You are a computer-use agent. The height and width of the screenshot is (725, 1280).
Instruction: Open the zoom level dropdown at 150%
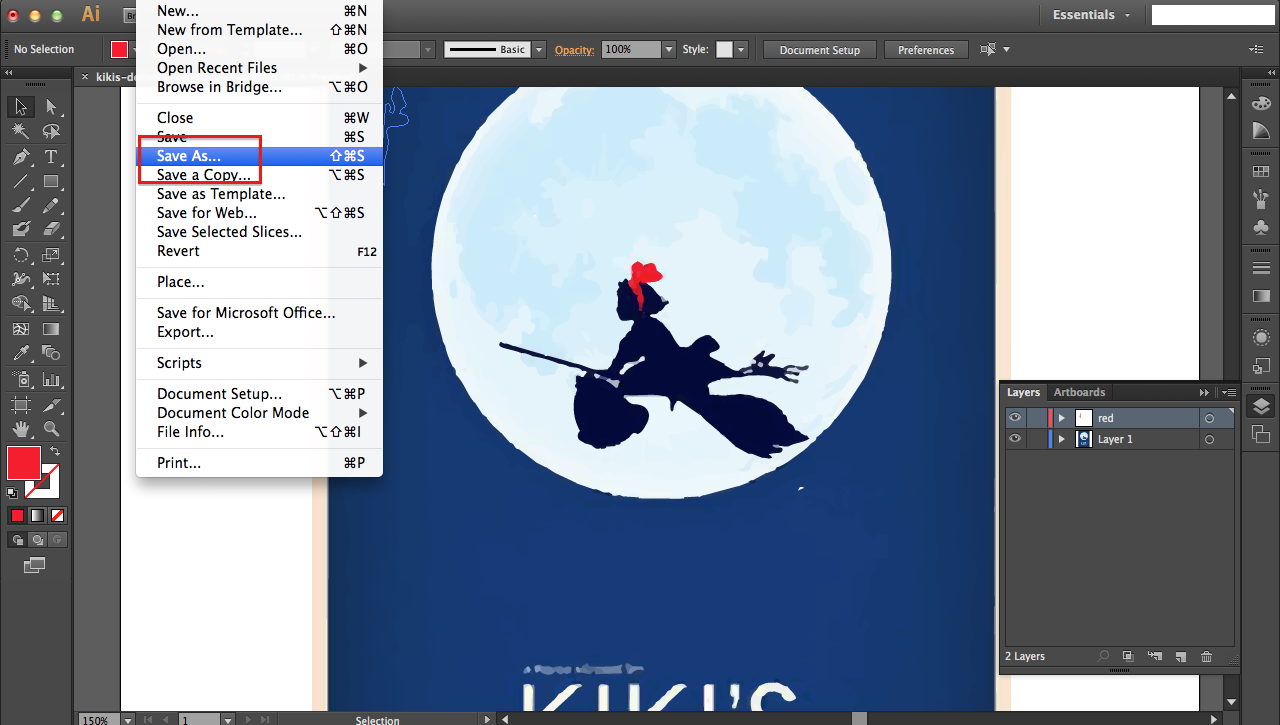[x=127, y=719]
